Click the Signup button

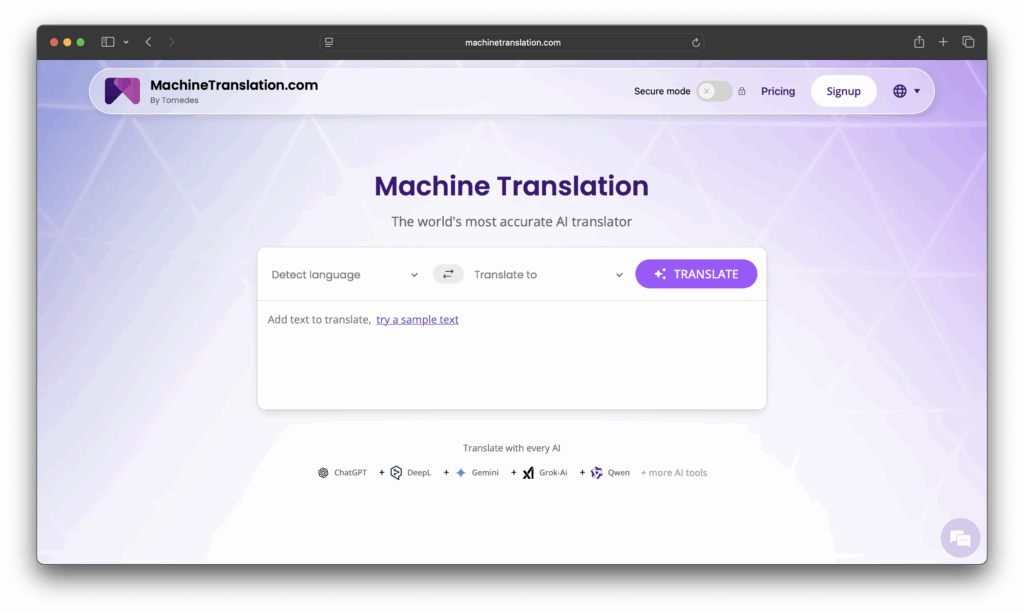843,91
